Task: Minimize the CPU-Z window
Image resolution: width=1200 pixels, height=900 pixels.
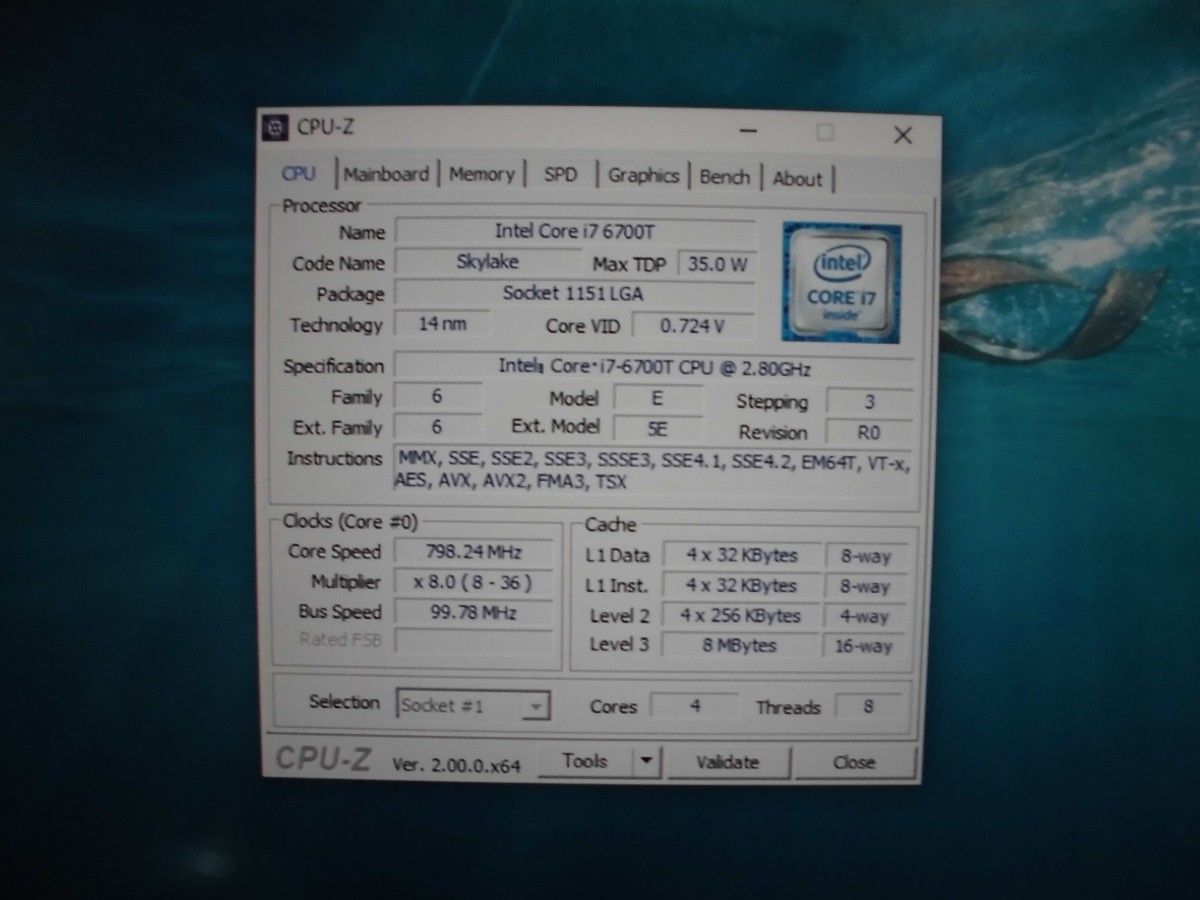Action: point(749,132)
